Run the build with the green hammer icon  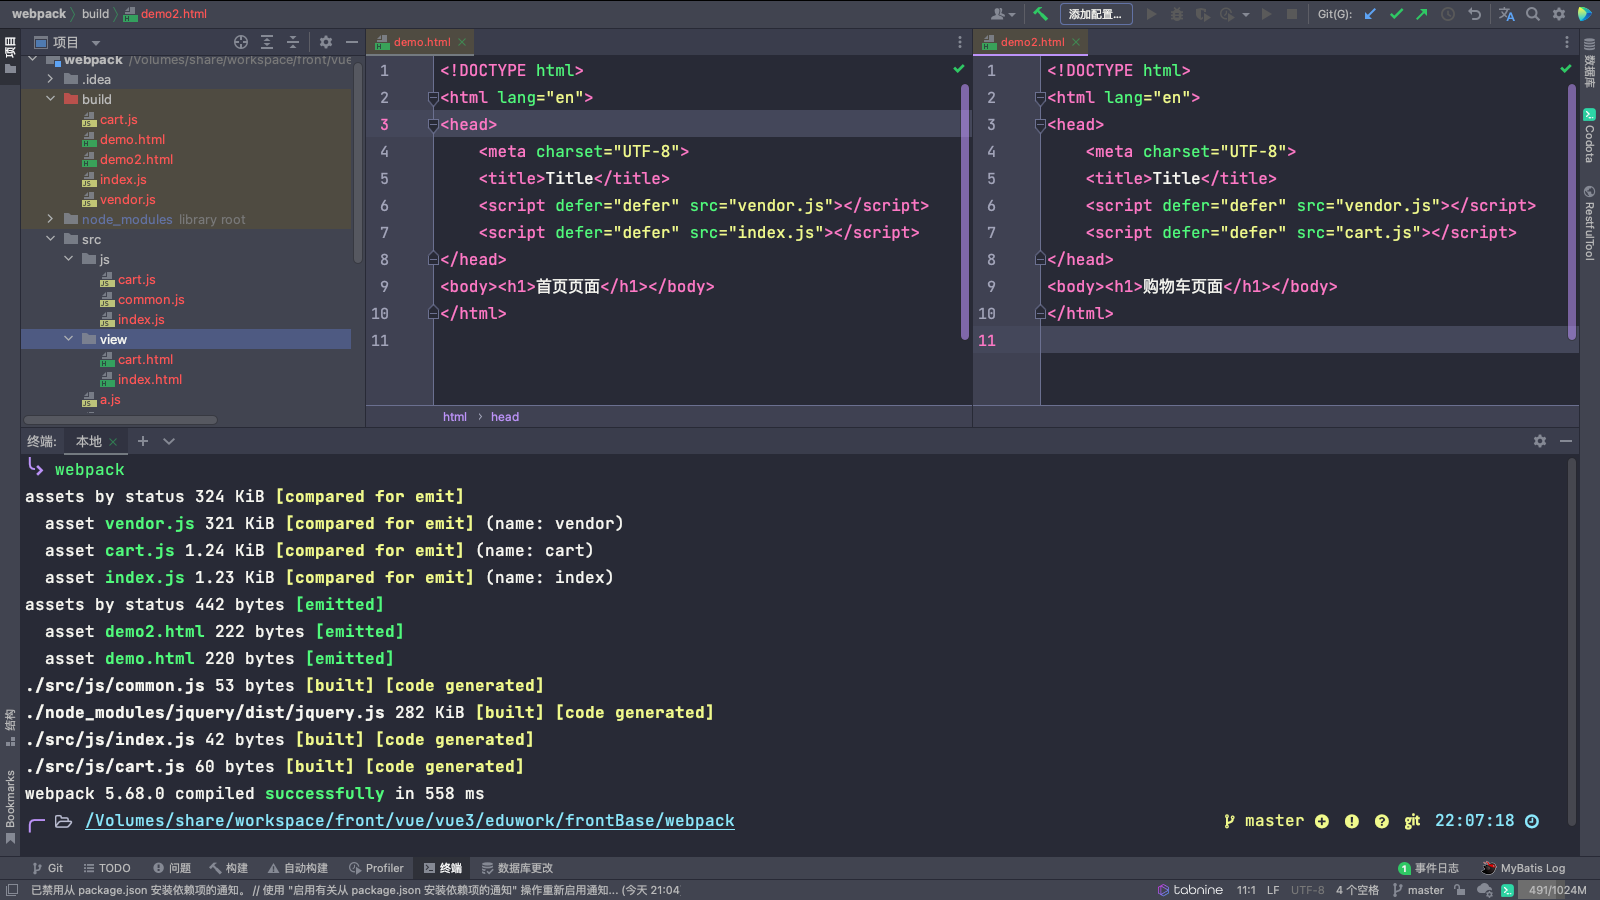pyautogui.click(x=1040, y=13)
